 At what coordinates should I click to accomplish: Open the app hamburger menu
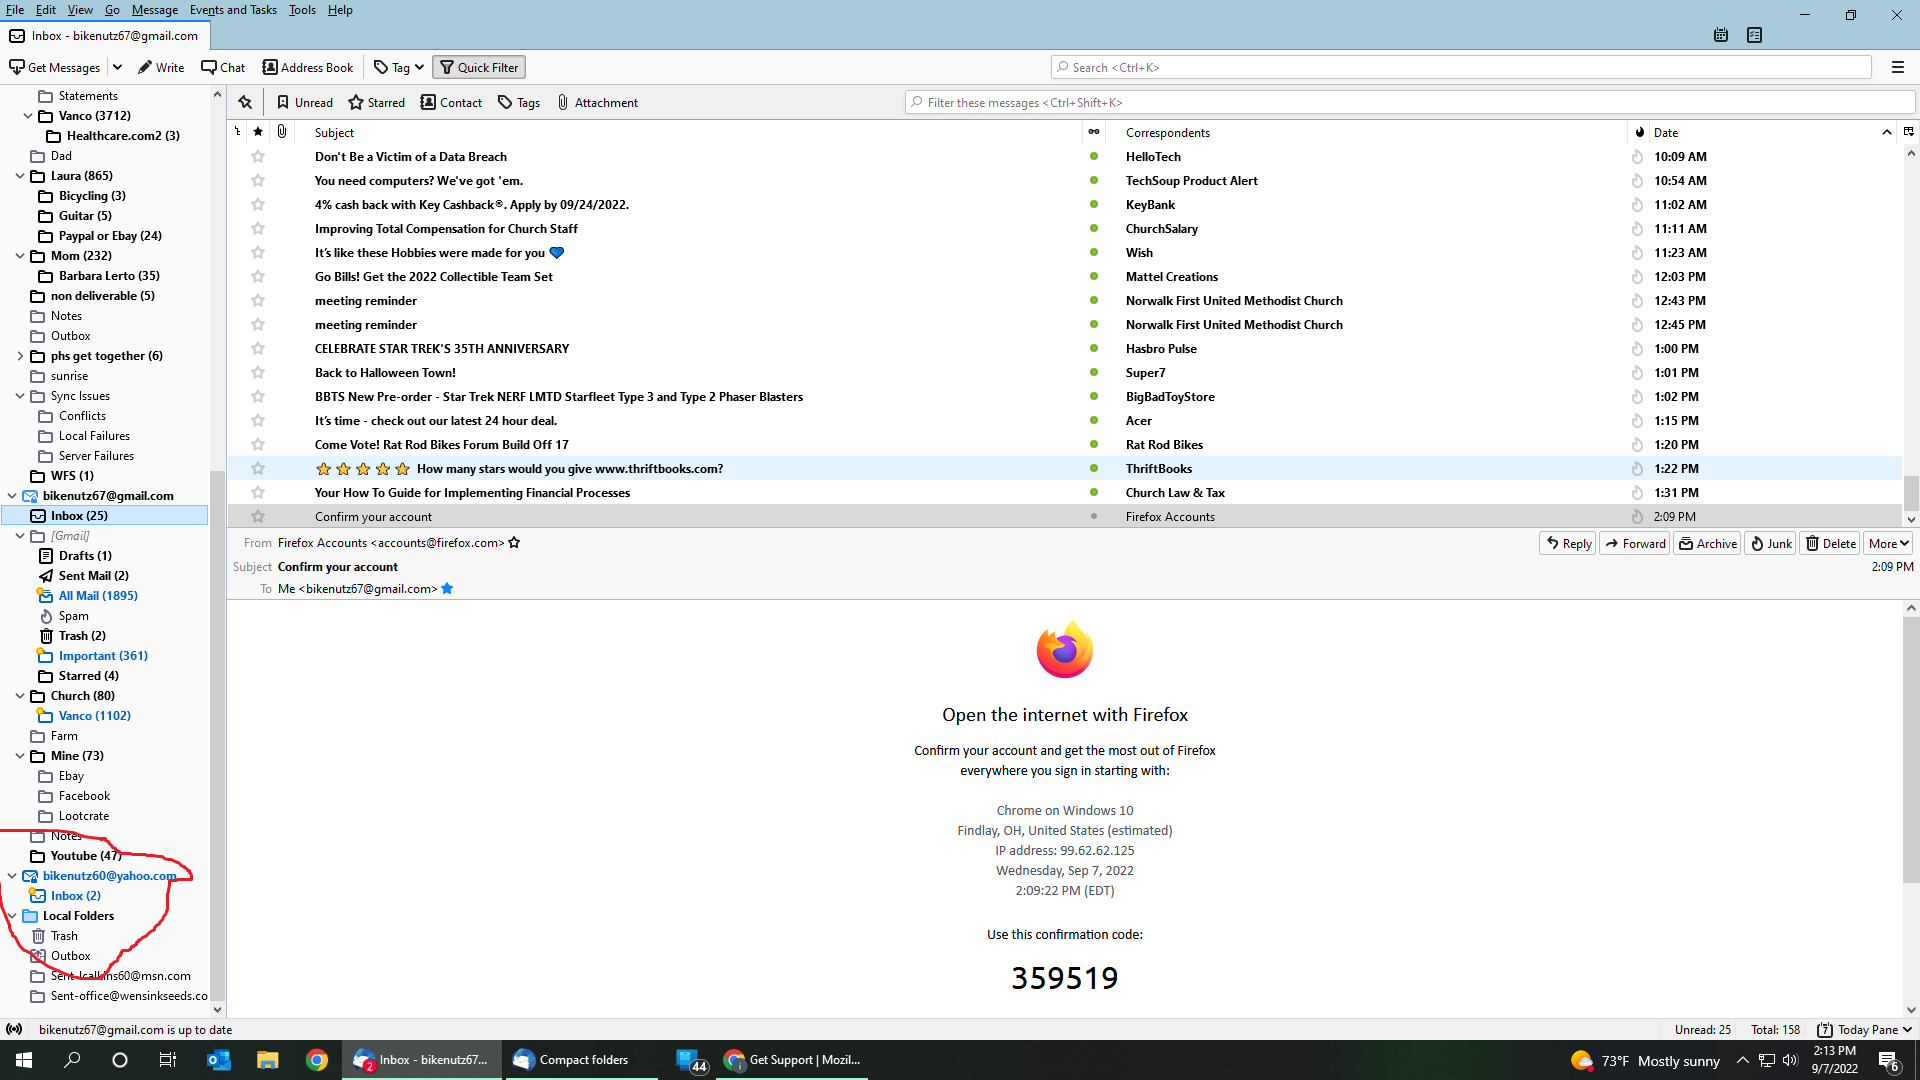pos(1897,67)
